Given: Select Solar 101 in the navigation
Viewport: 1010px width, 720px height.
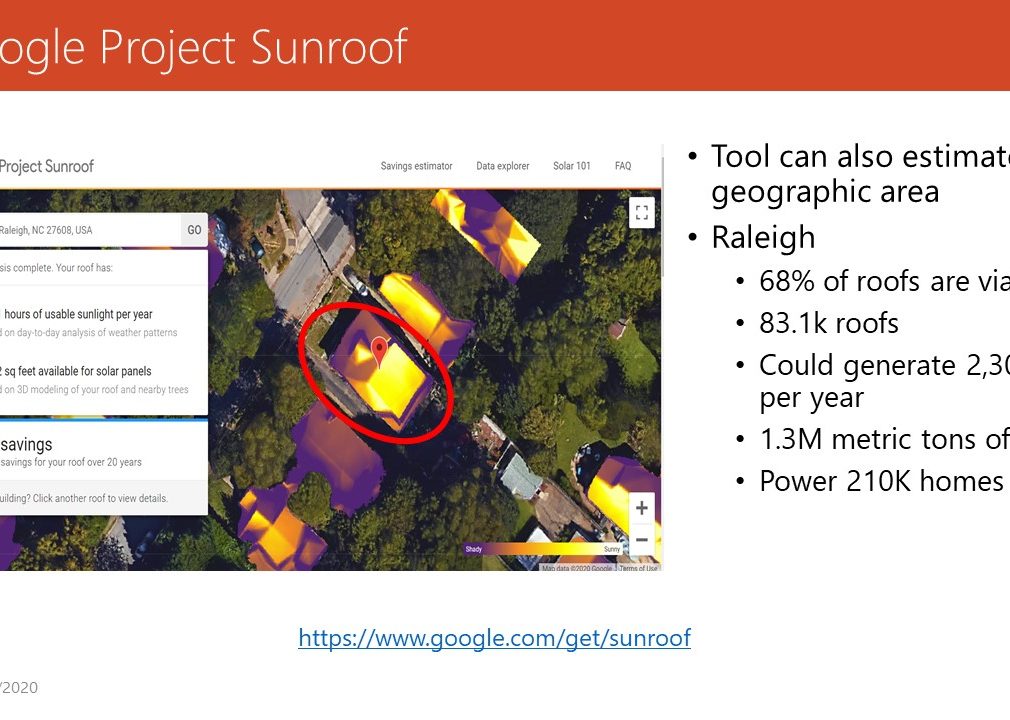Looking at the screenshot, I should [571, 166].
